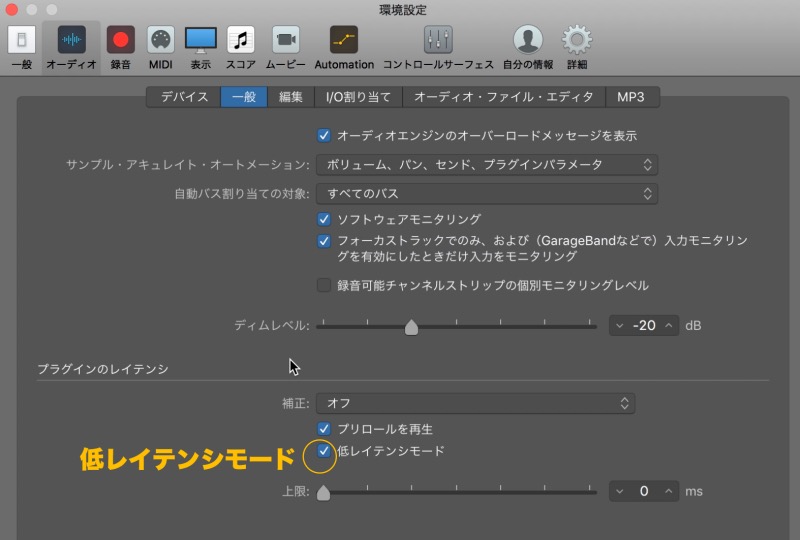
Task: Toggle オーディオエンジンのオーバーロードメッセージを表示 checkbox
Action: [324, 136]
